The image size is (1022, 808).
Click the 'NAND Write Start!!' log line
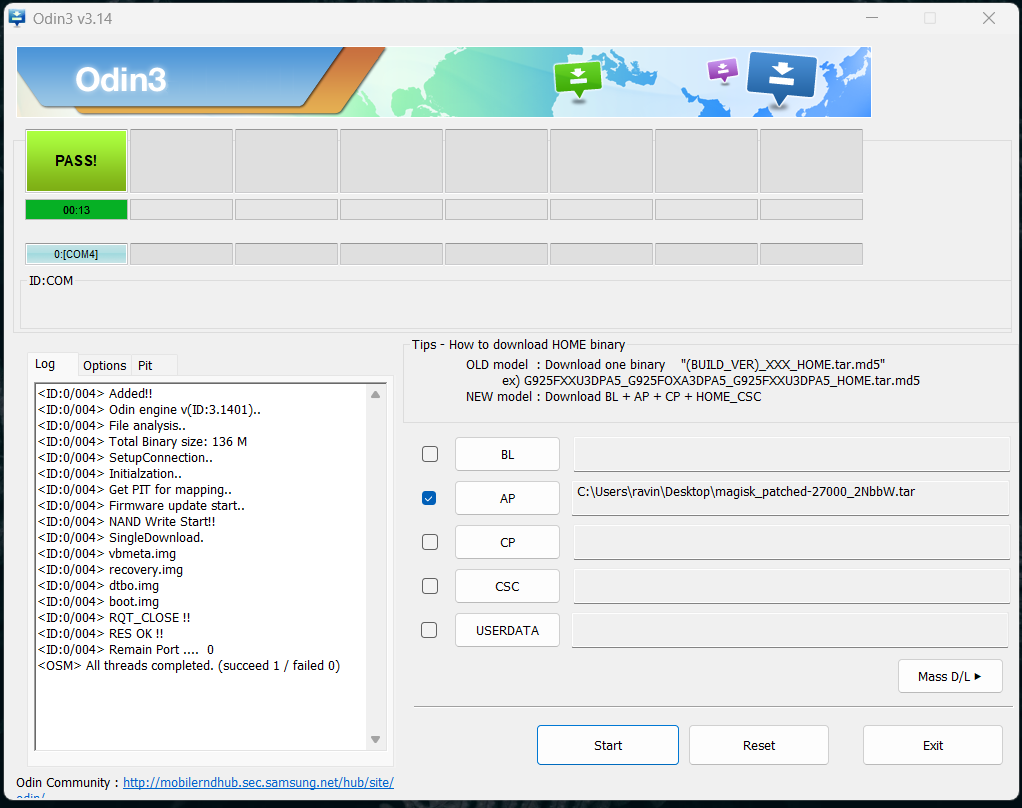(126, 522)
